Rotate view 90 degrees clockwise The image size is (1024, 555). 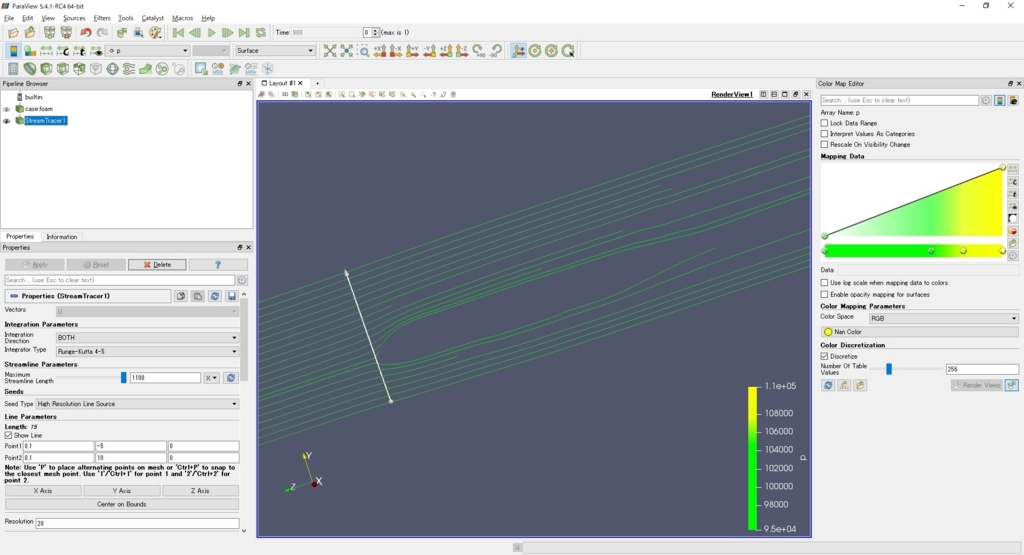coord(479,51)
